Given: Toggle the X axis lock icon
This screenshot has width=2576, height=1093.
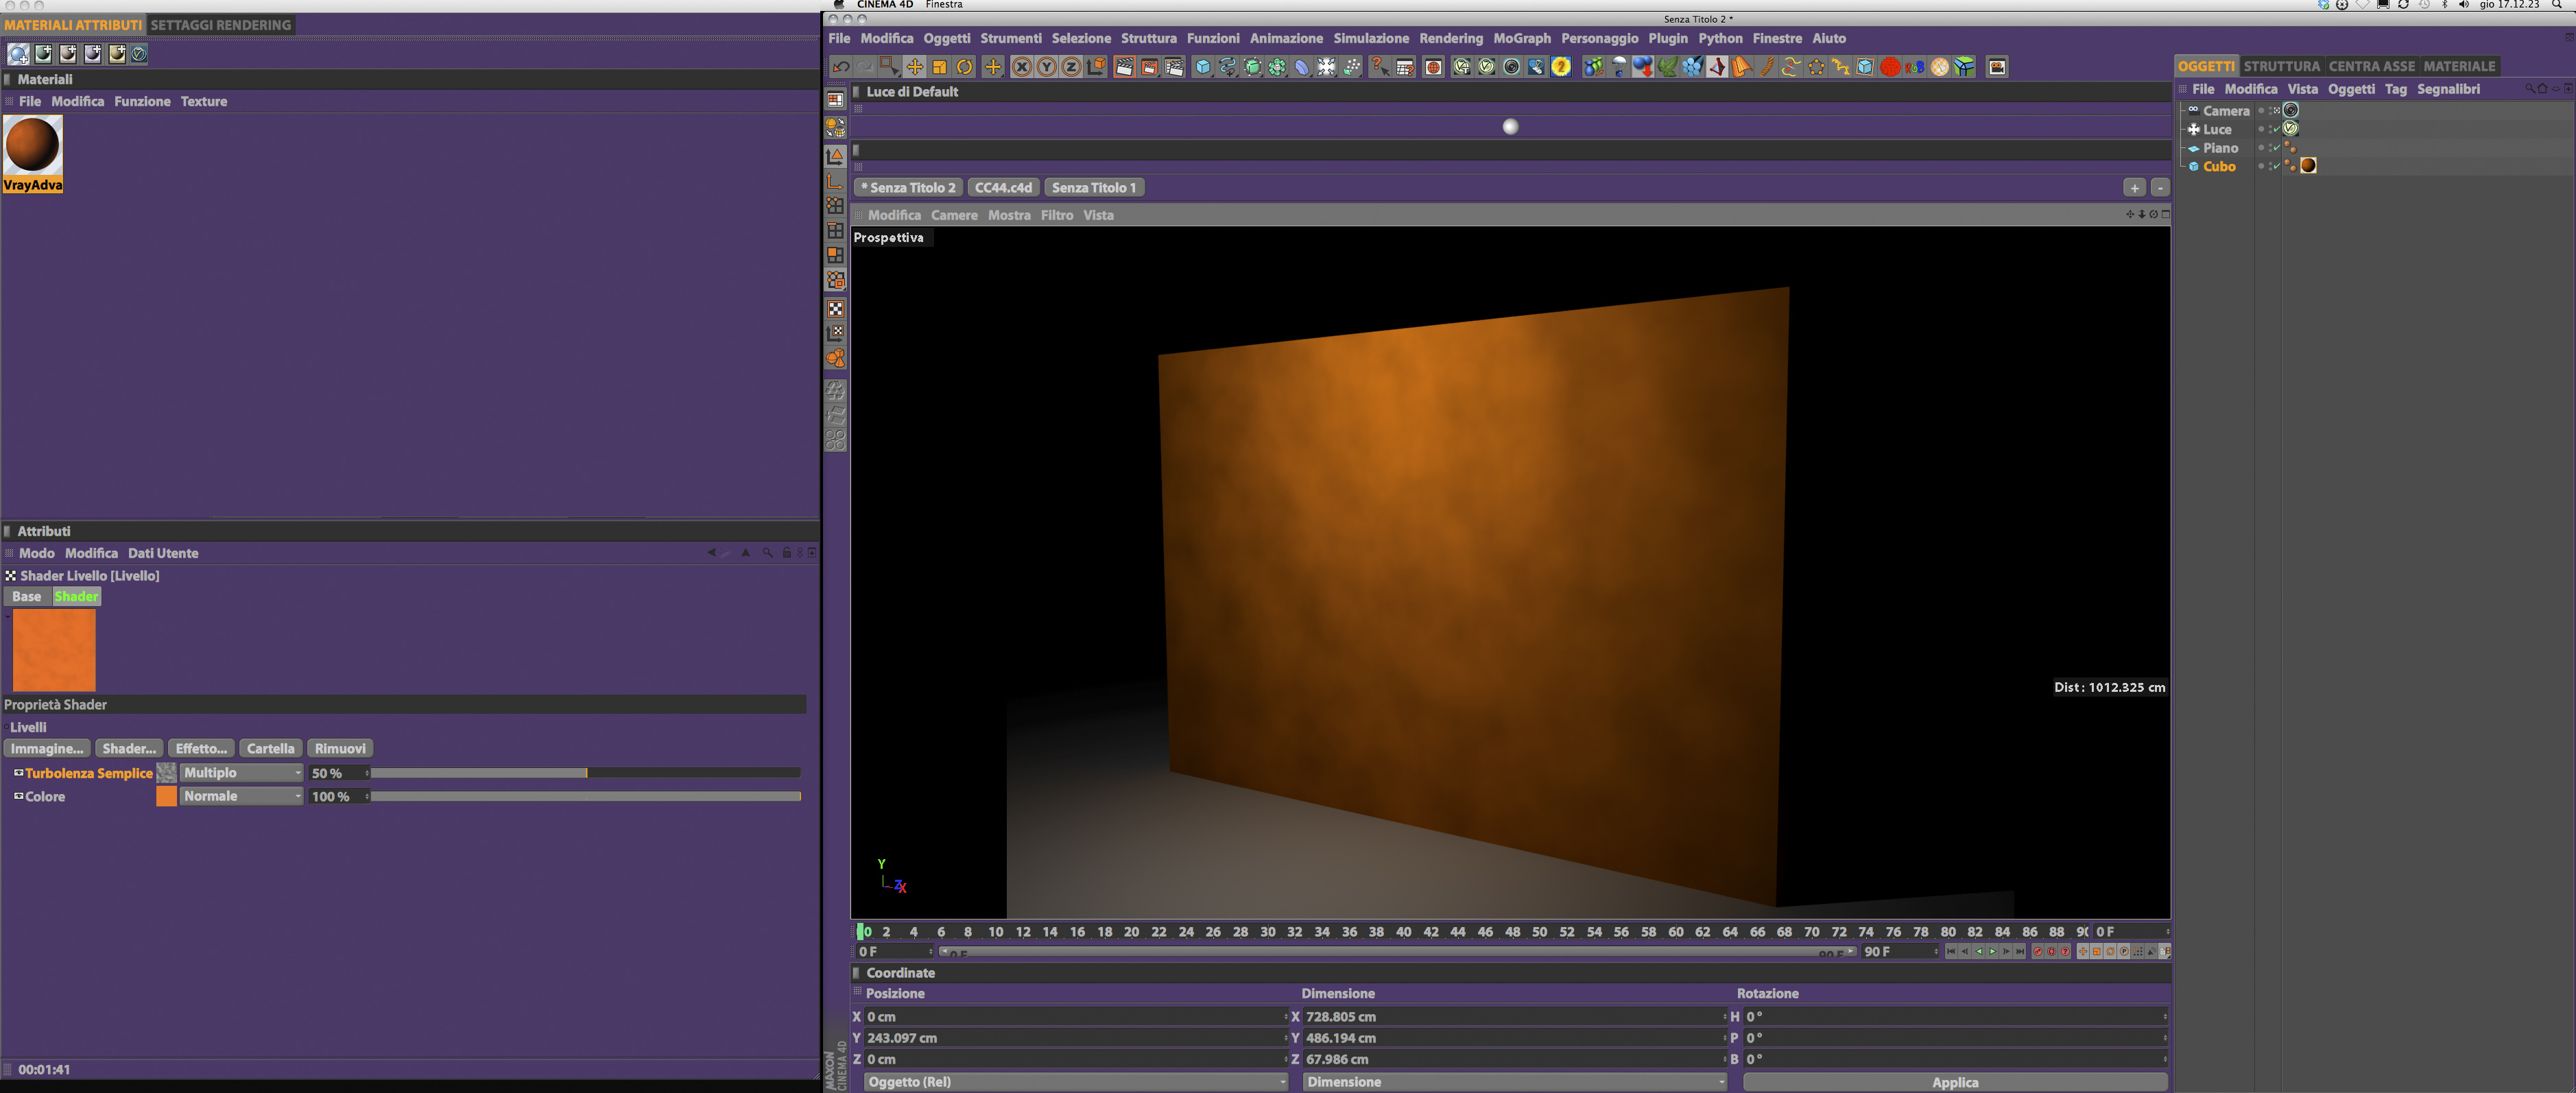Looking at the screenshot, I should point(1021,67).
